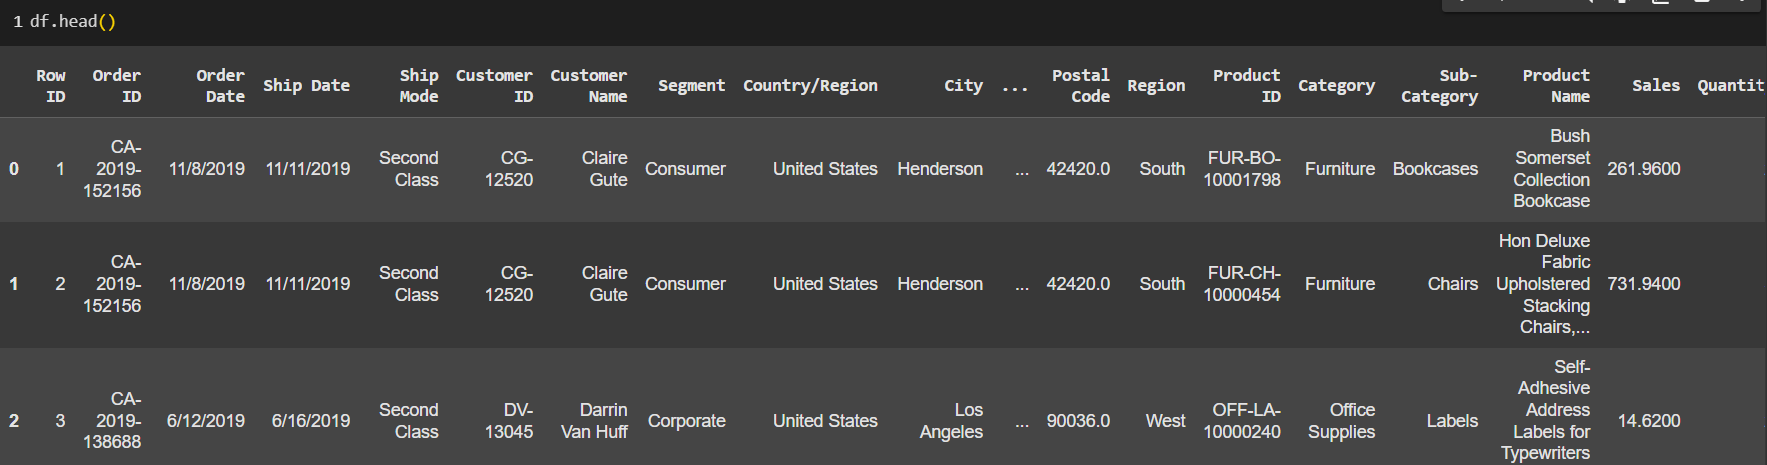Click the Postal Code column header
The height and width of the screenshot is (465, 1767).
click(1081, 86)
